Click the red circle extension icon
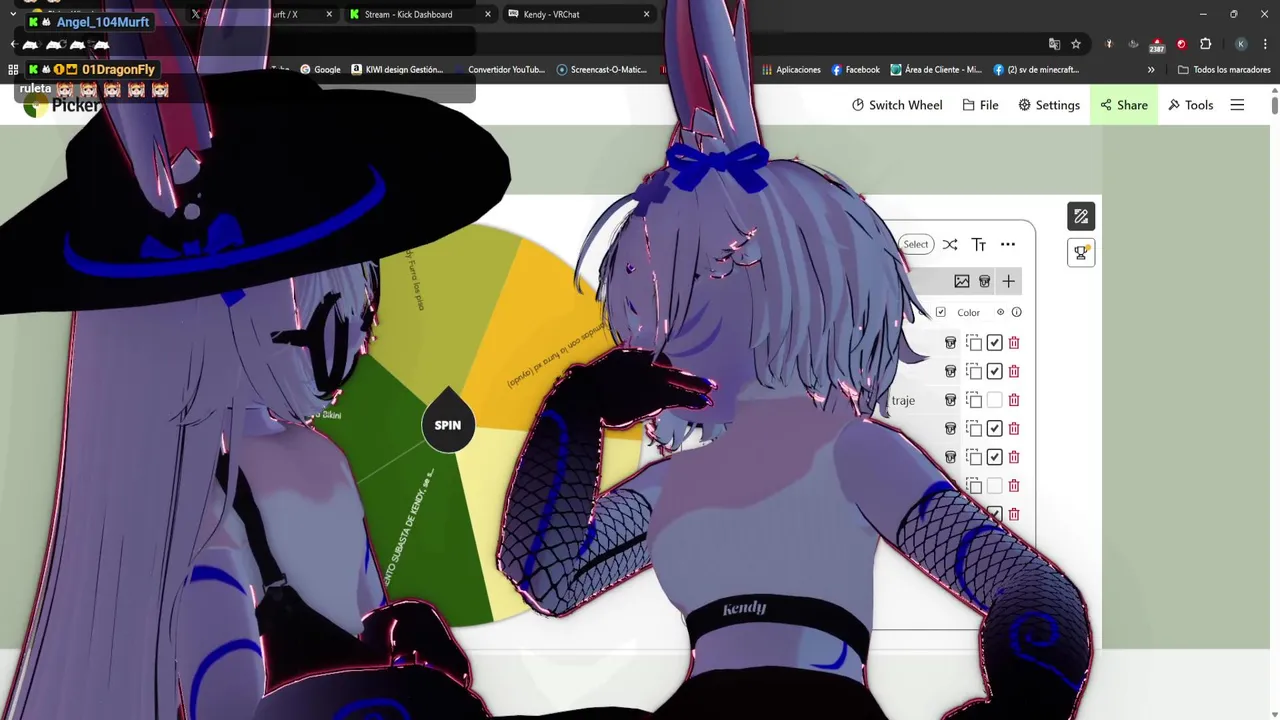The width and height of the screenshot is (1280, 720). (1181, 44)
